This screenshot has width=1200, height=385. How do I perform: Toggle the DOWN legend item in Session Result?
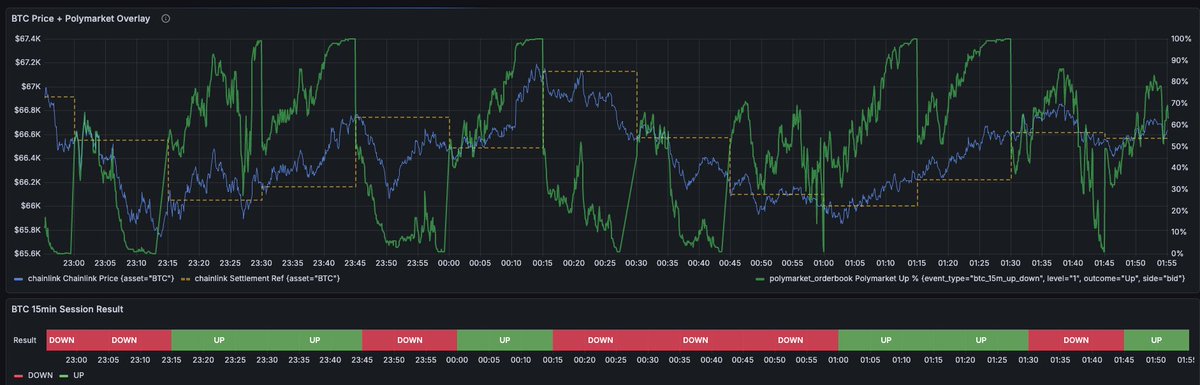point(41,374)
